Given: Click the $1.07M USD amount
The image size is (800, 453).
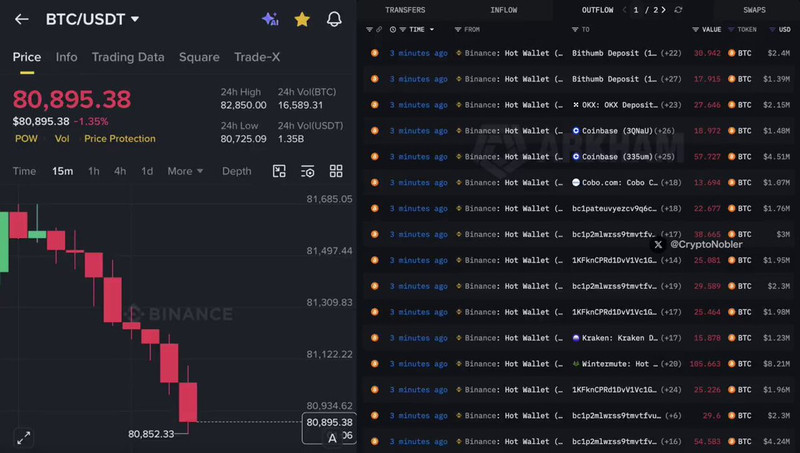Looking at the screenshot, I should tap(777, 183).
